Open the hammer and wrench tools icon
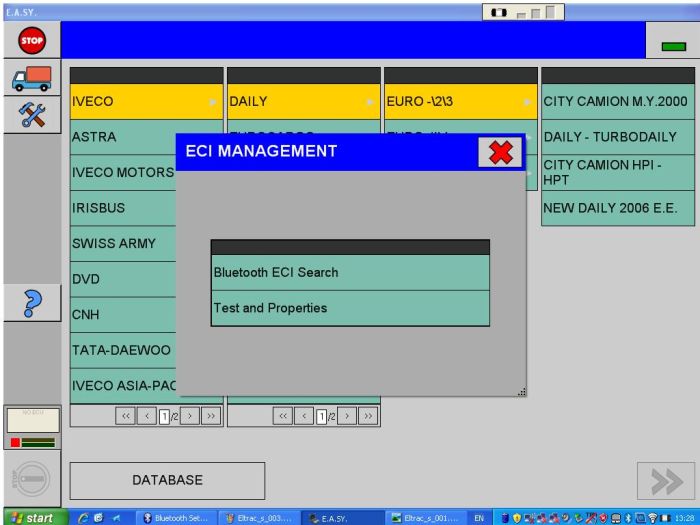 32,114
